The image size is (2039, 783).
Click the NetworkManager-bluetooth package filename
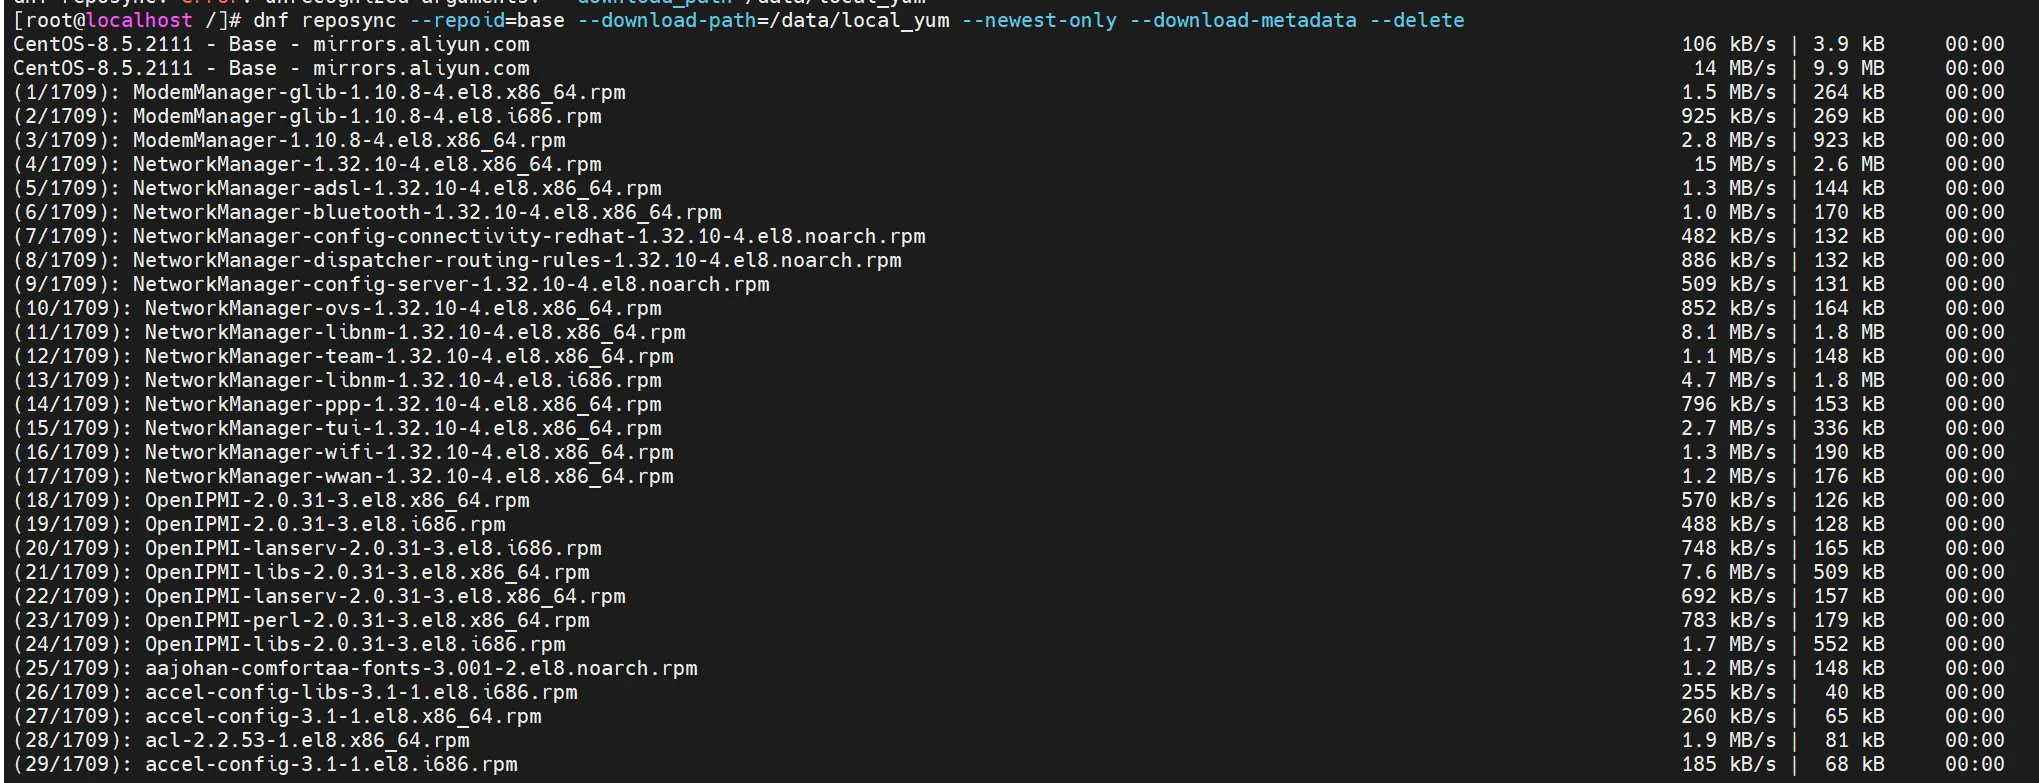(x=427, y=212)
